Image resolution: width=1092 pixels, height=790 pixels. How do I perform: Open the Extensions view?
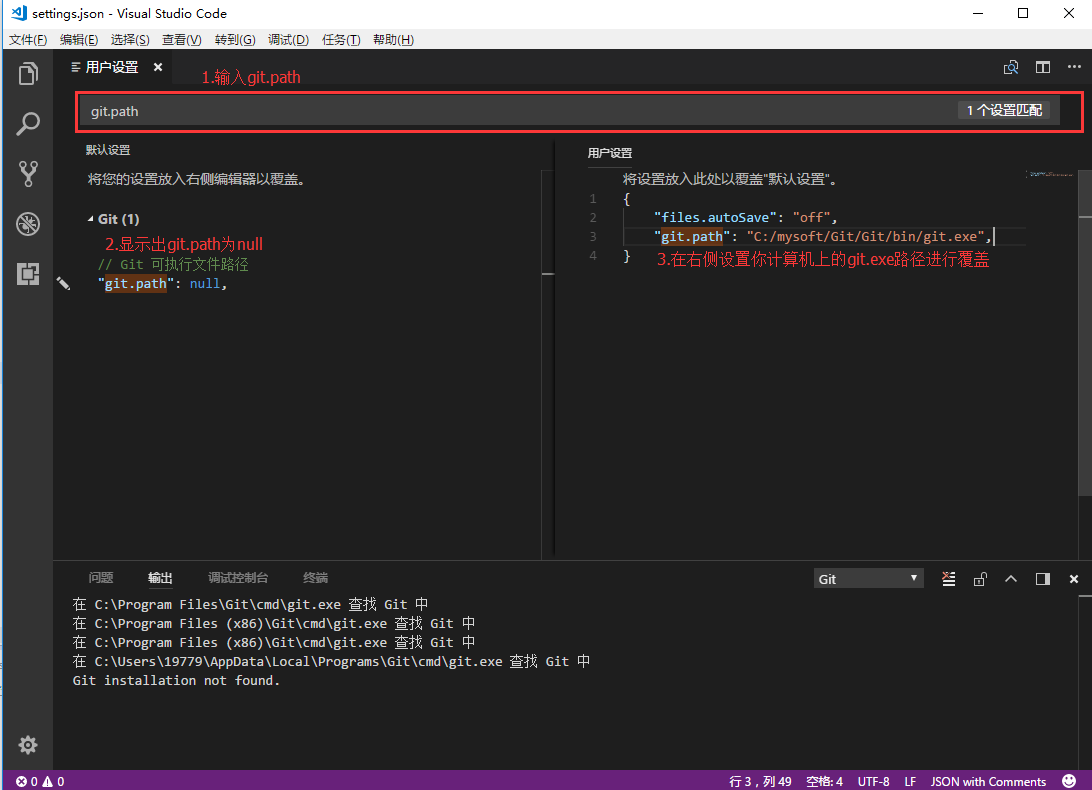pyautogui.click(x=28, y=274)
